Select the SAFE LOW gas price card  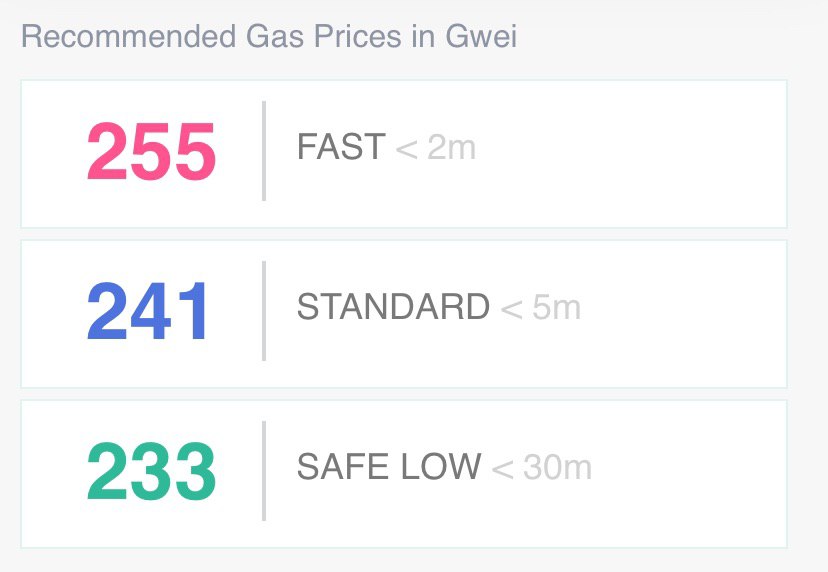pos(404,474)
